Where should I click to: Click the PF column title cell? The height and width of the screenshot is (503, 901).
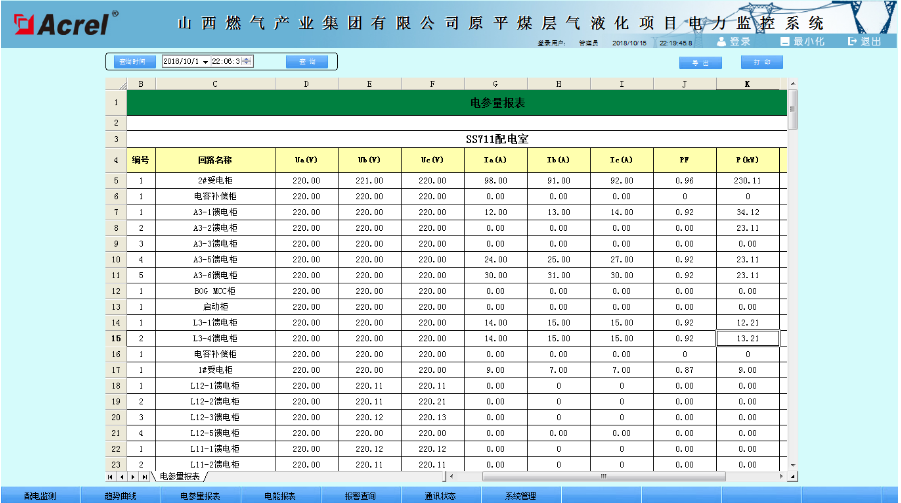tap(684, 160)
